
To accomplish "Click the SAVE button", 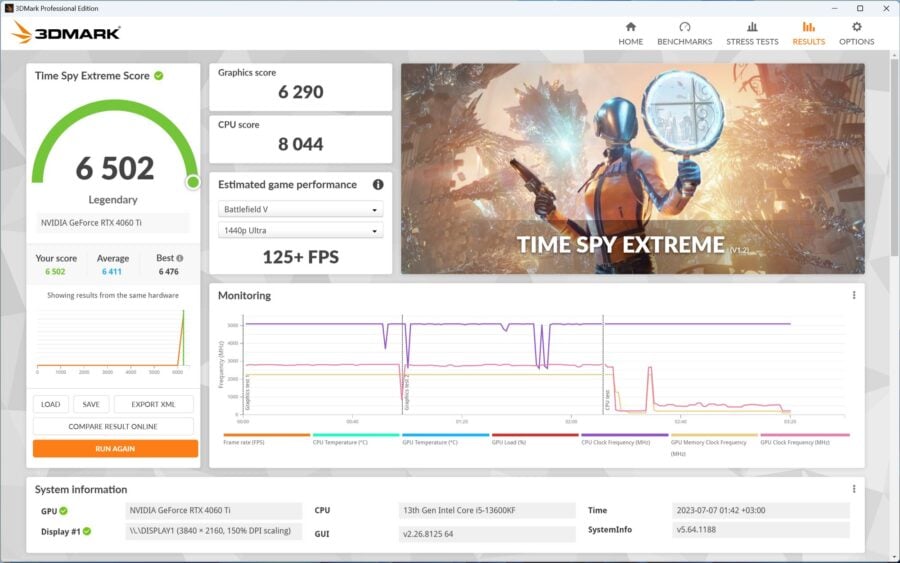I will 91,404.
